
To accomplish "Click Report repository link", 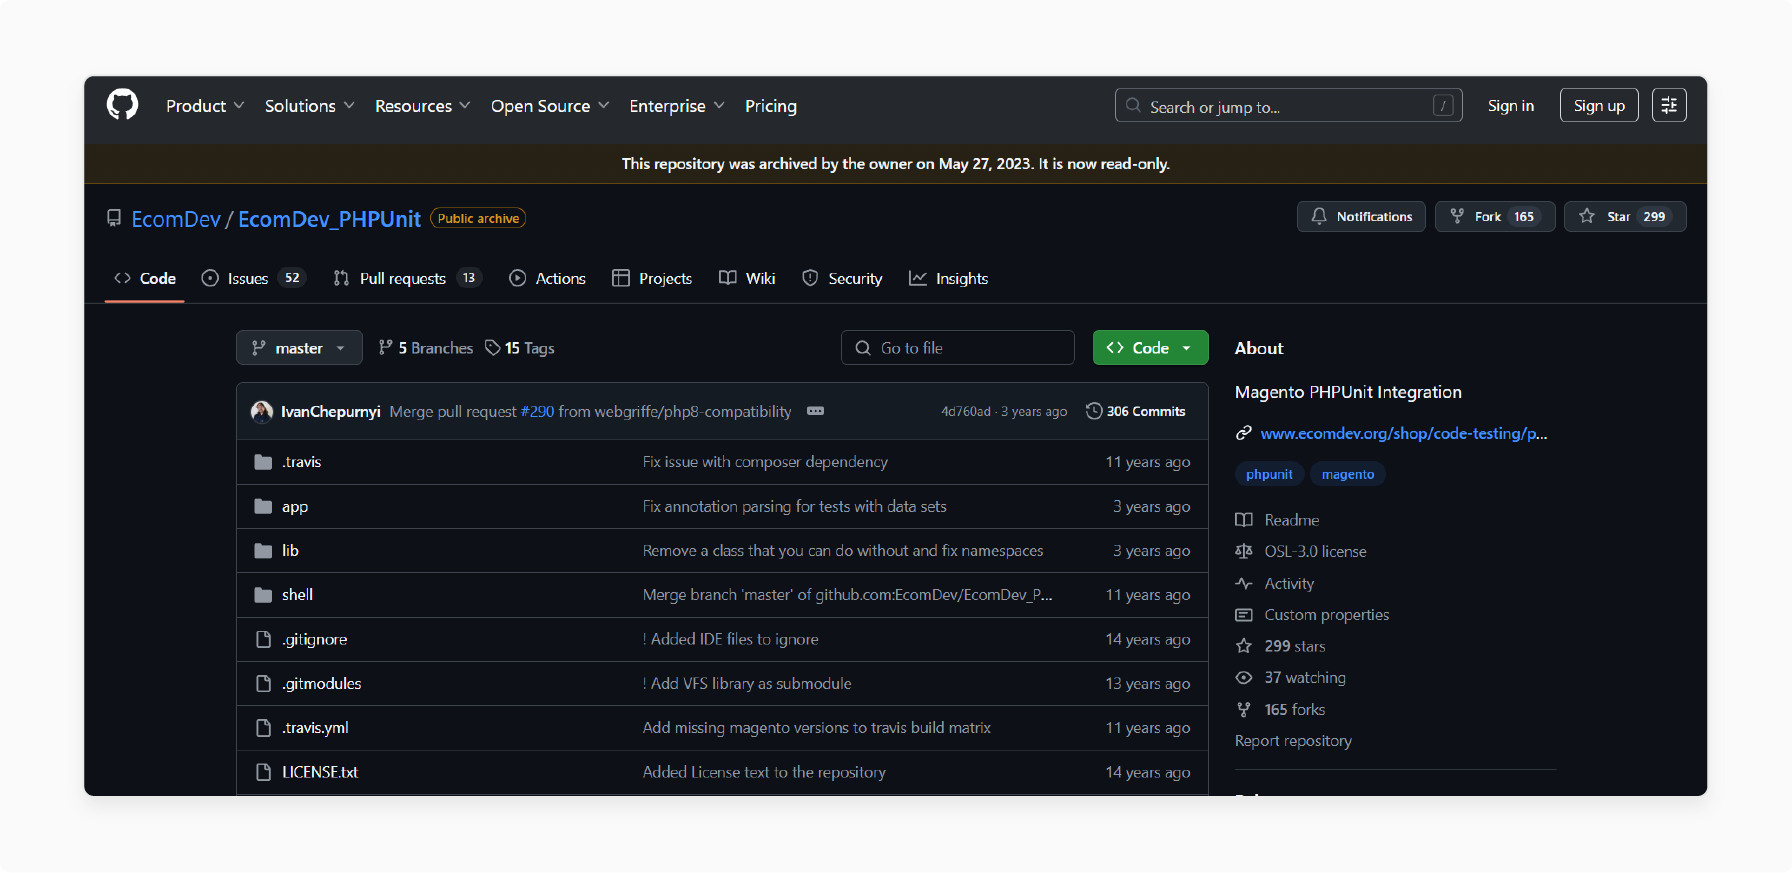I will [1293, 741].
